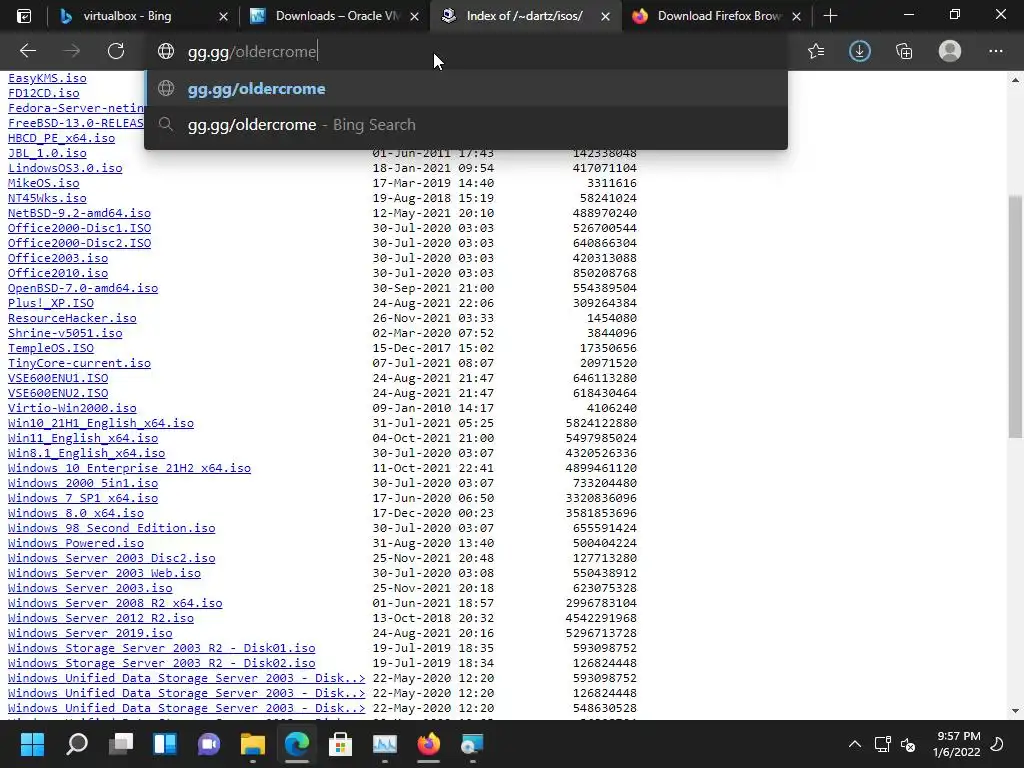The image size is (1024, 768).
Task: Open Virtio-Win2000.iso link
Action: pyautogui.click(x=72, y=408)
